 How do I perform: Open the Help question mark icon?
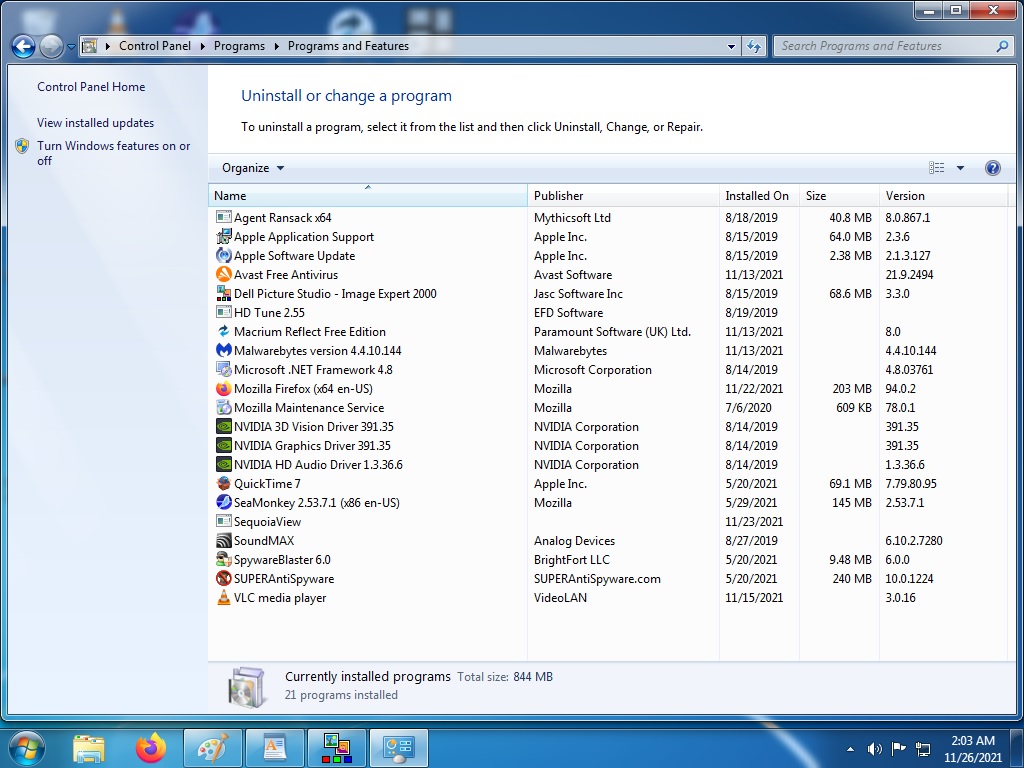992,168
